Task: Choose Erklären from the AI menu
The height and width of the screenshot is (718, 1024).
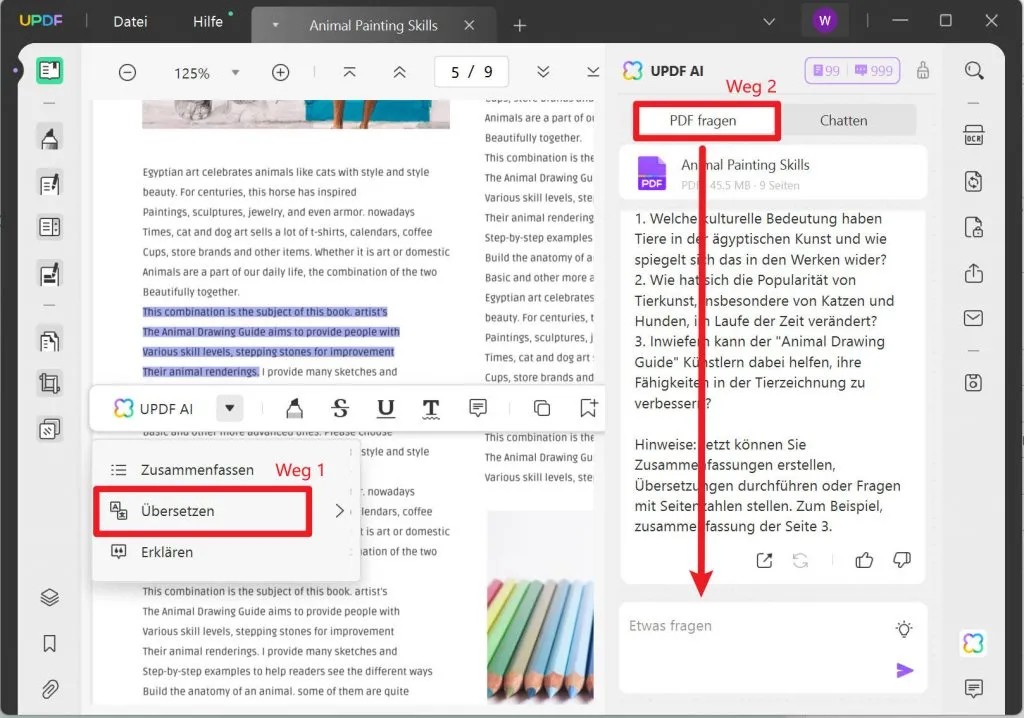Action: pyautogui.click(x=167, y=552)
